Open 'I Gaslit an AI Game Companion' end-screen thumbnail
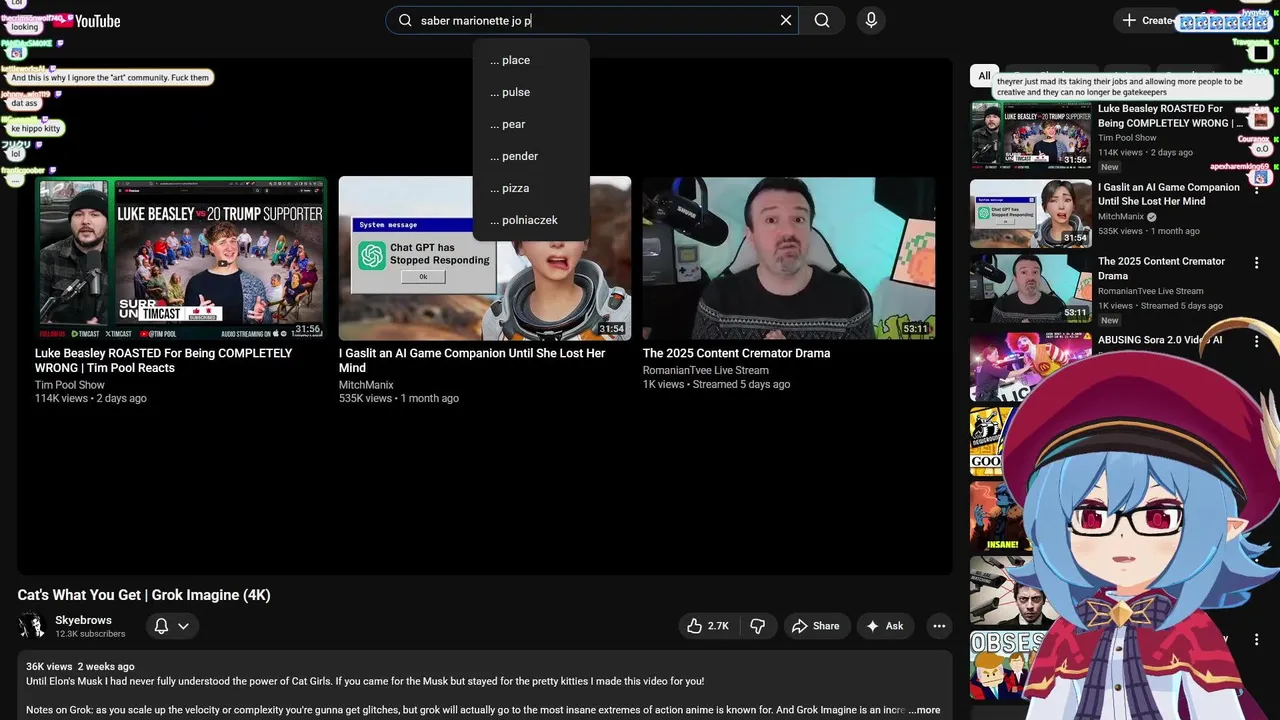This screenshot has width=1280, height=720. (x=485, y=259)
